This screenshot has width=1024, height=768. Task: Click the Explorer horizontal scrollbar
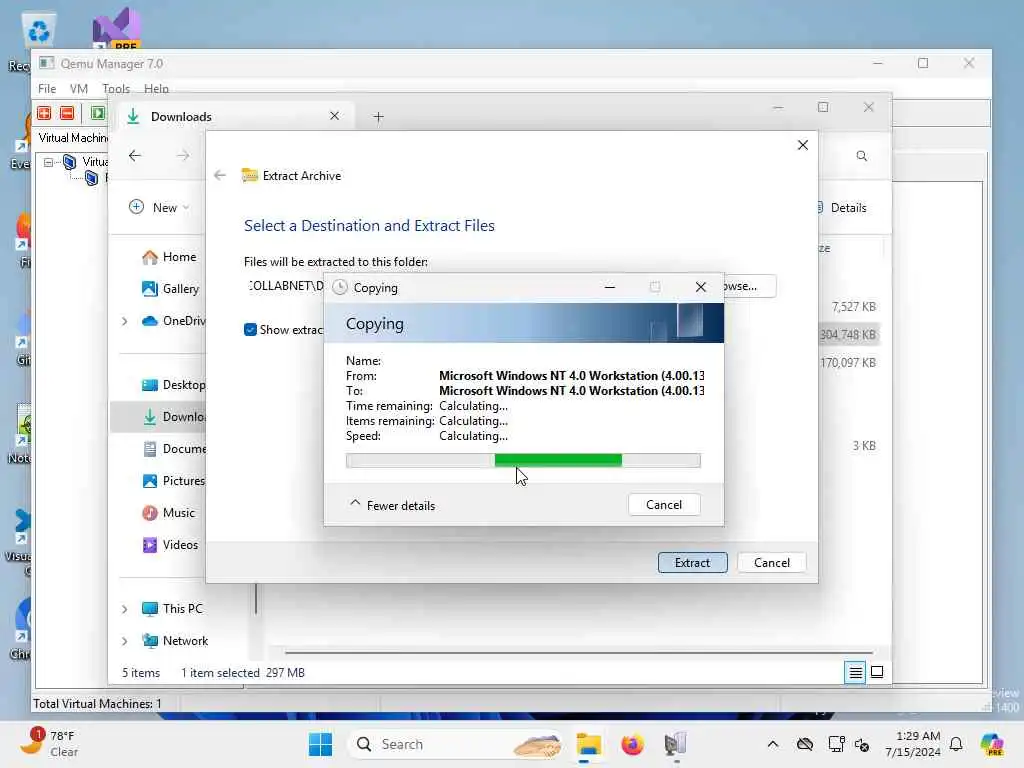579,652
